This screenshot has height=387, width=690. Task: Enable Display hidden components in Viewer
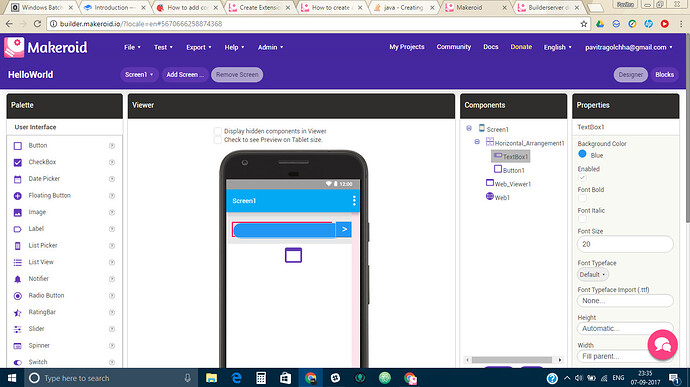(217, 131)
